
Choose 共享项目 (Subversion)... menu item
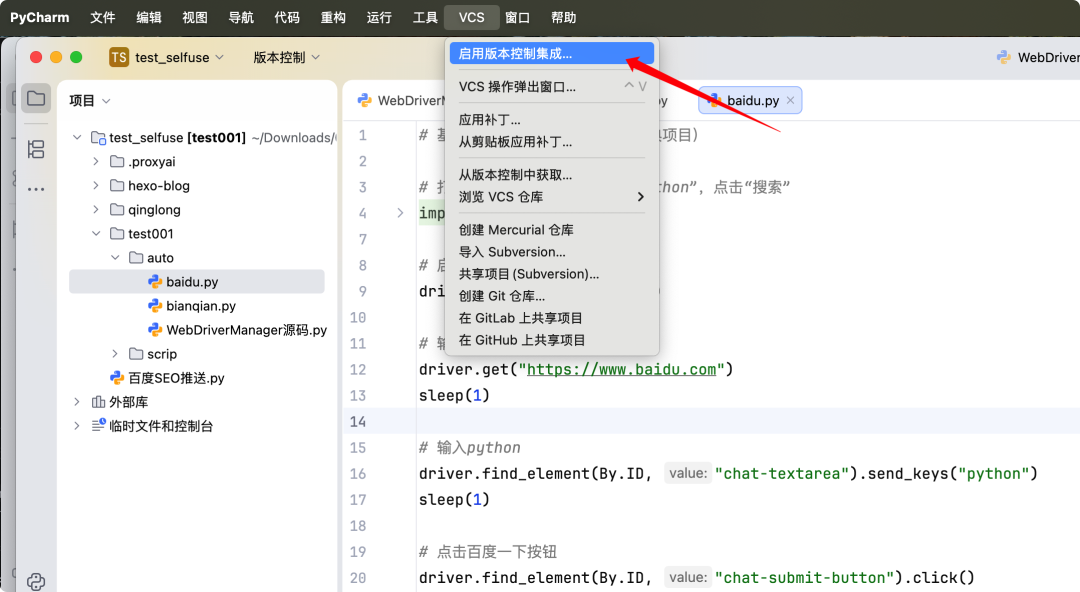[x=551, y=274]
